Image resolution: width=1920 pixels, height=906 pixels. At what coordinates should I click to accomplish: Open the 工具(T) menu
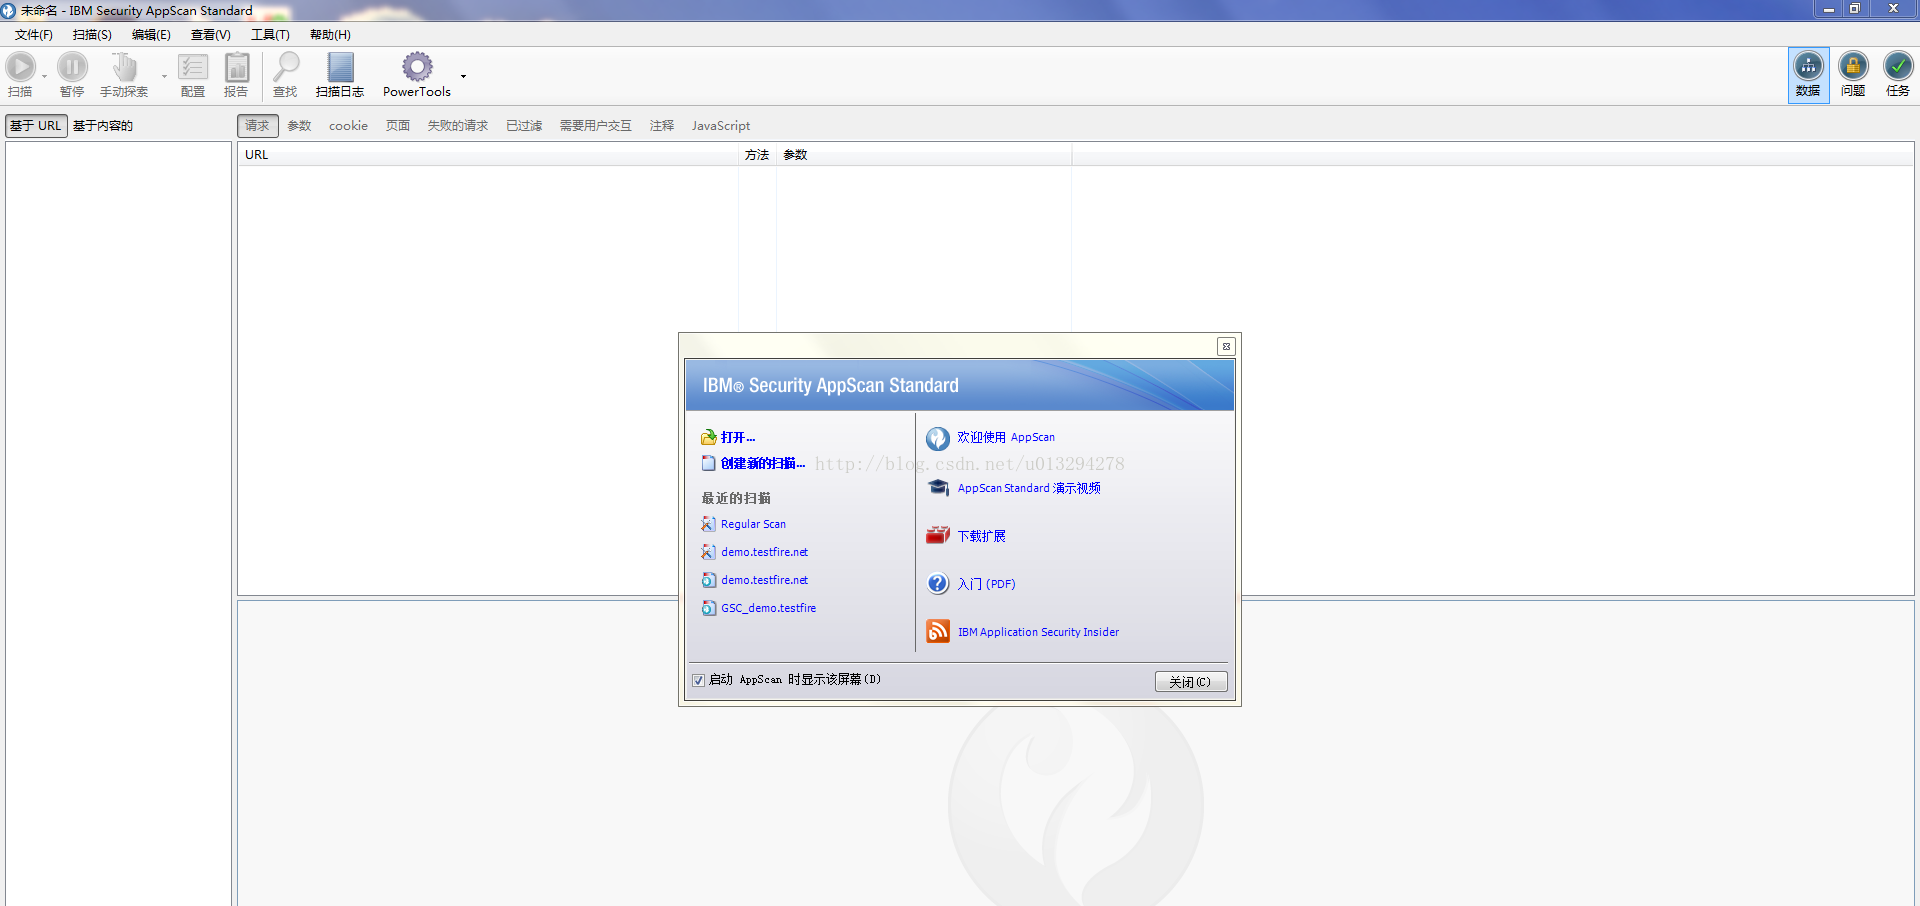coord(270,35)
